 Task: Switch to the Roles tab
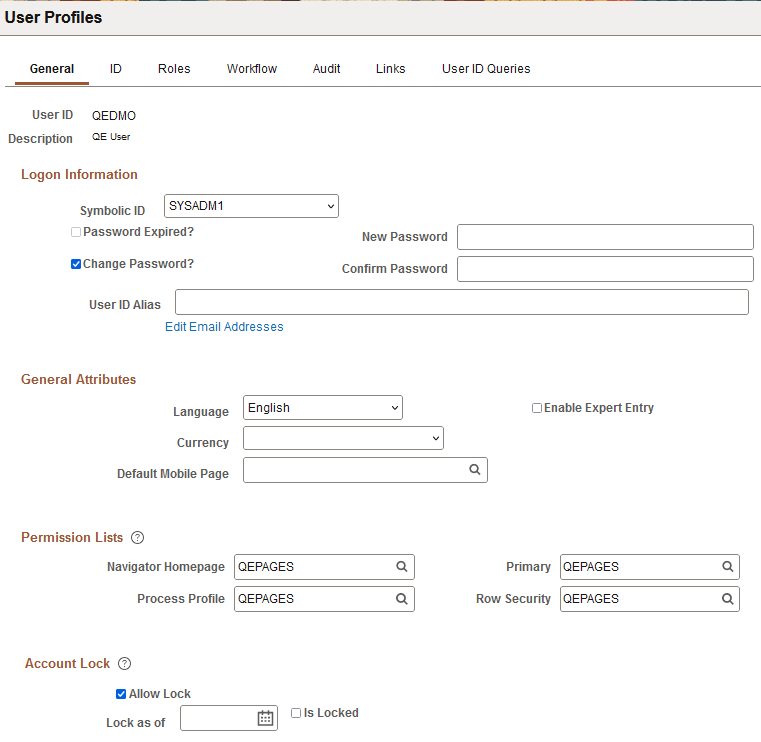point(174,69)
